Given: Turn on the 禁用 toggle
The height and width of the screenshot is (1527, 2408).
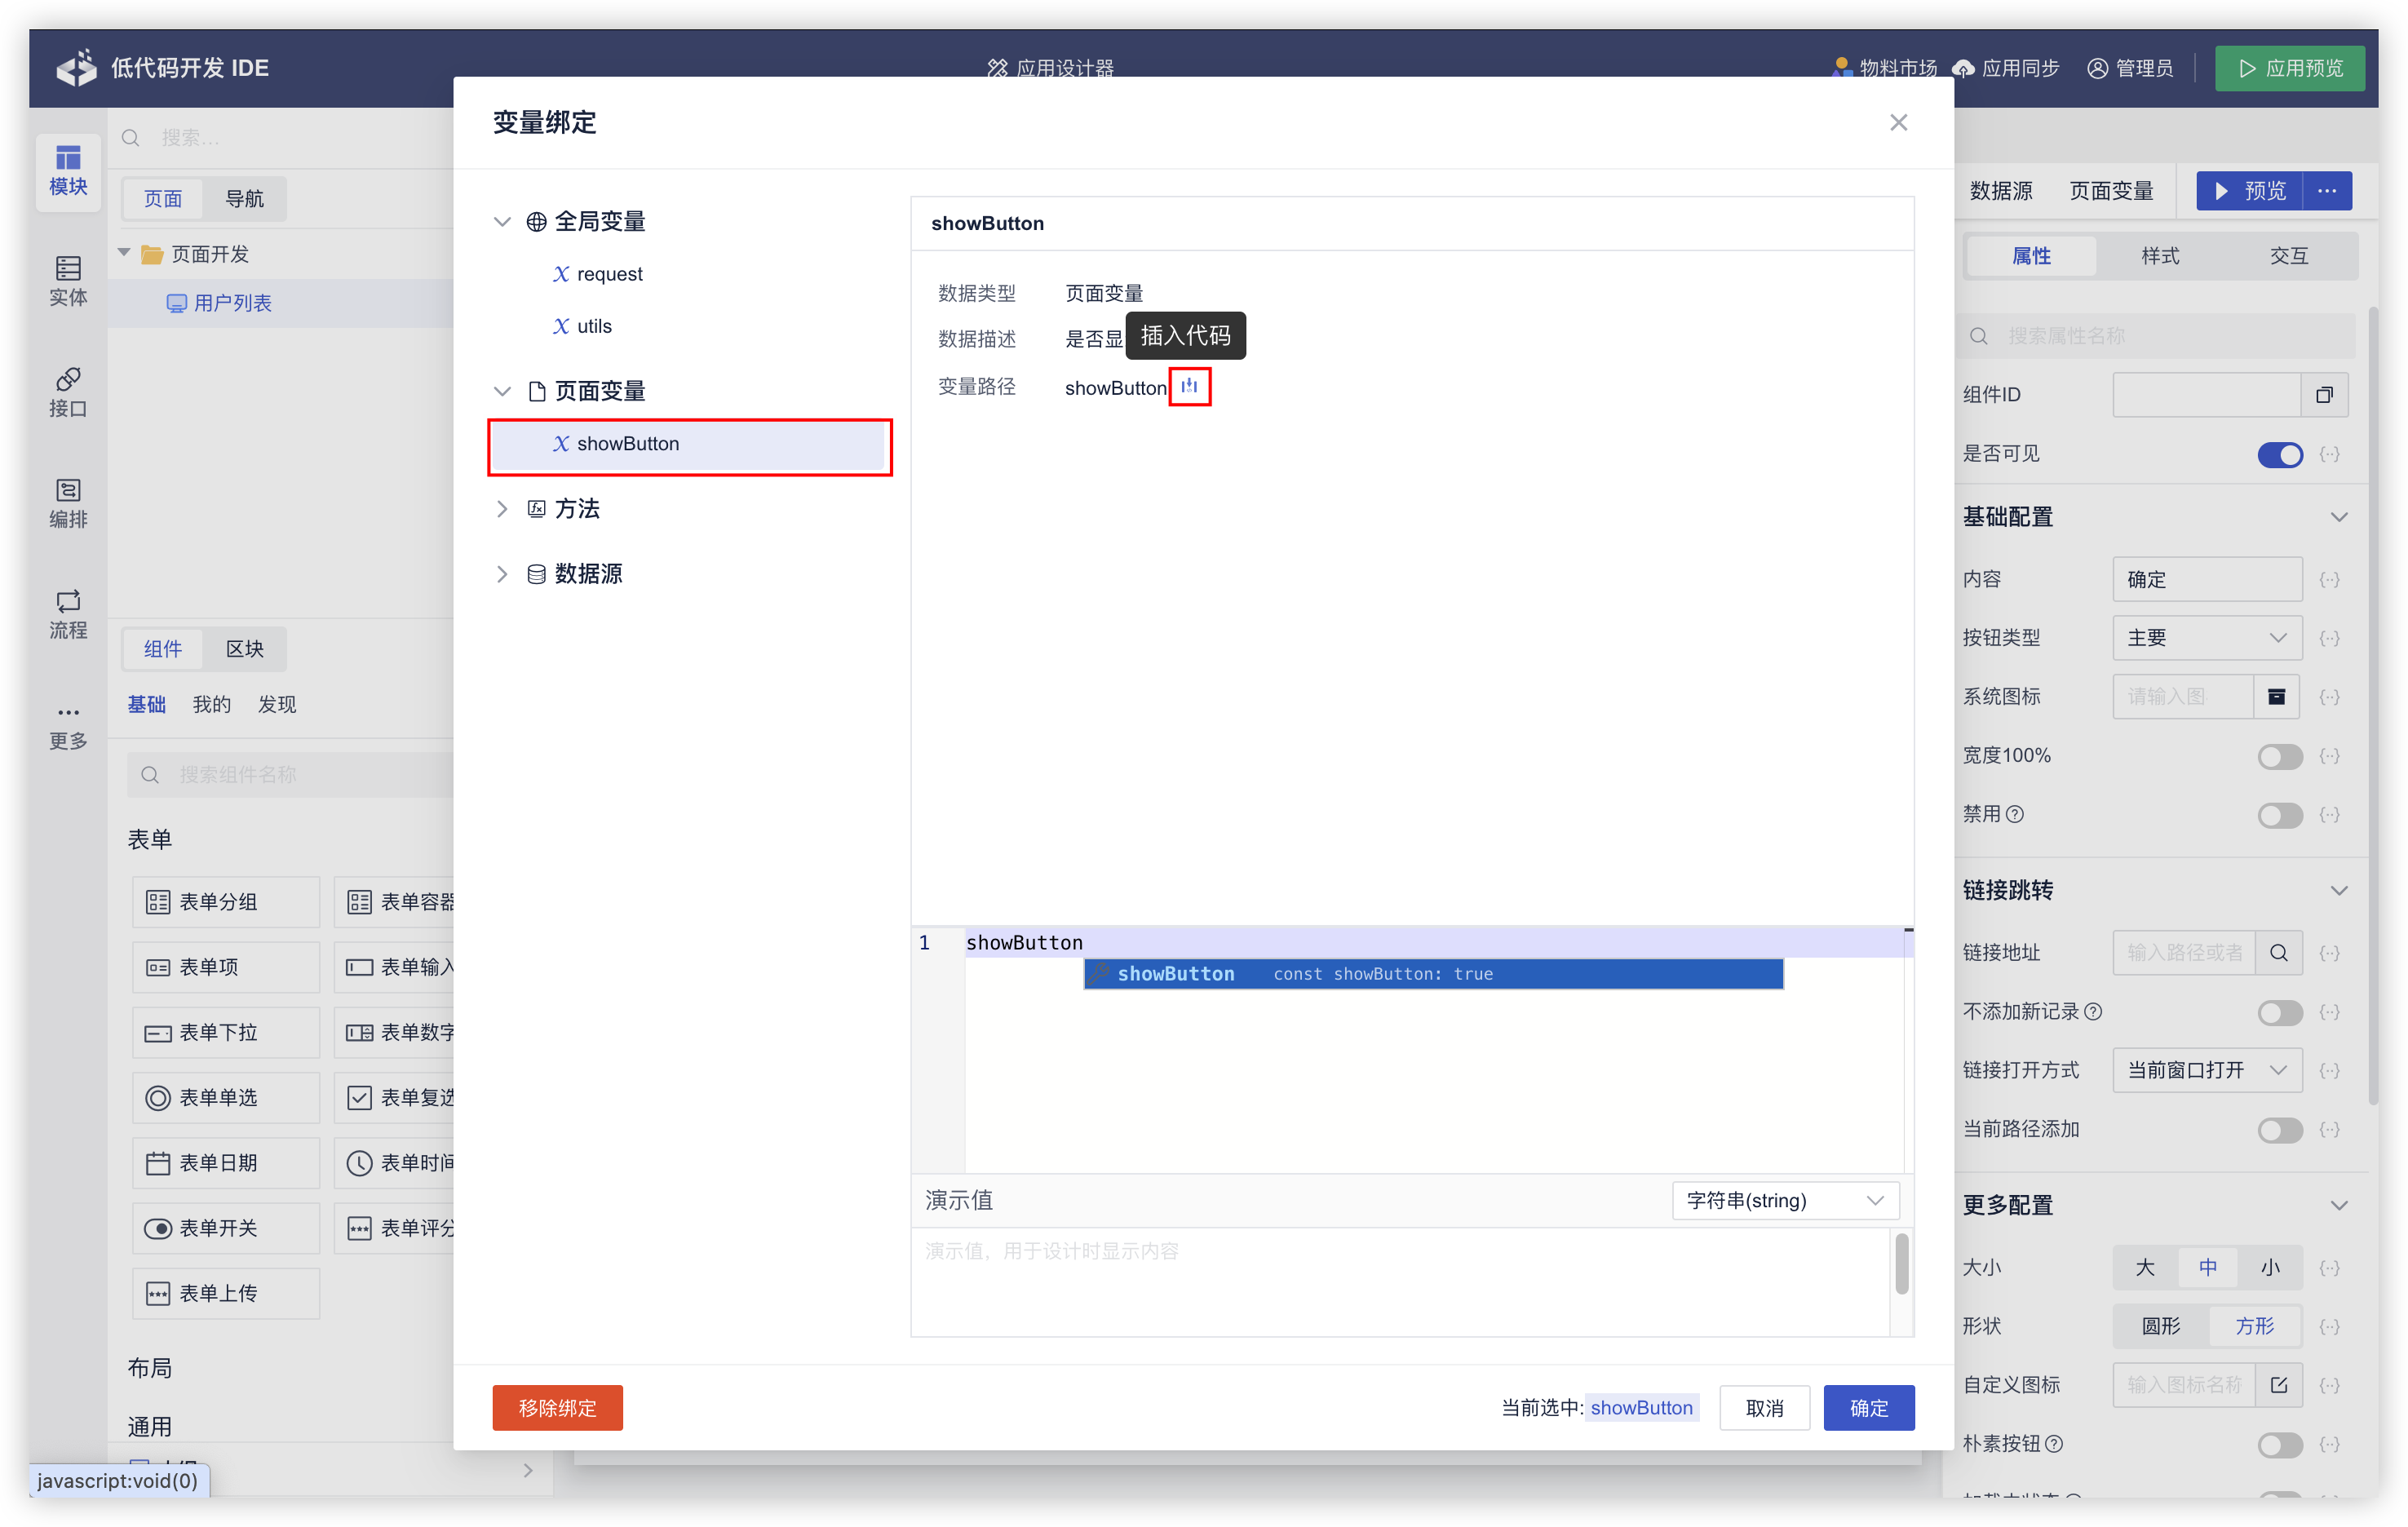Looking at the screenshot, I should click(2280, 815).
